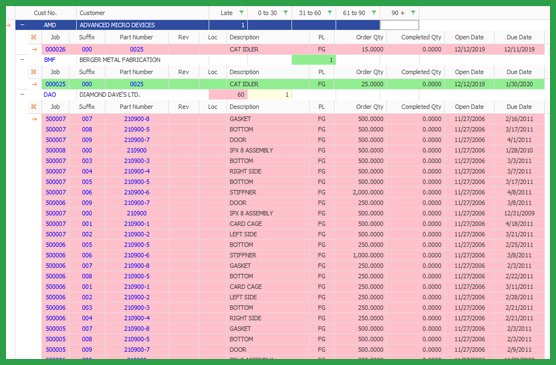
Task: Open customer link BMF
Action: click(x=50, y=60)
